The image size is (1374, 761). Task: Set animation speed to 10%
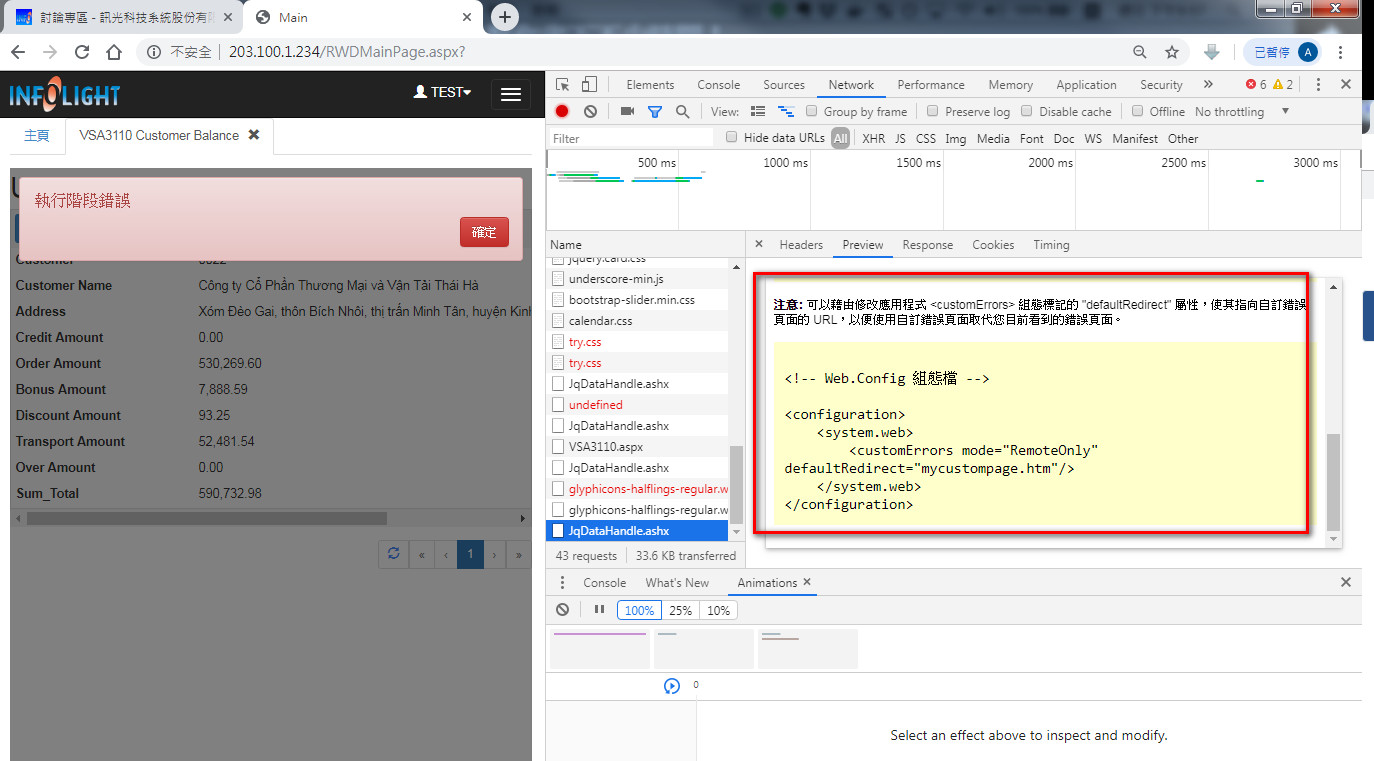[x=718, y=610]
